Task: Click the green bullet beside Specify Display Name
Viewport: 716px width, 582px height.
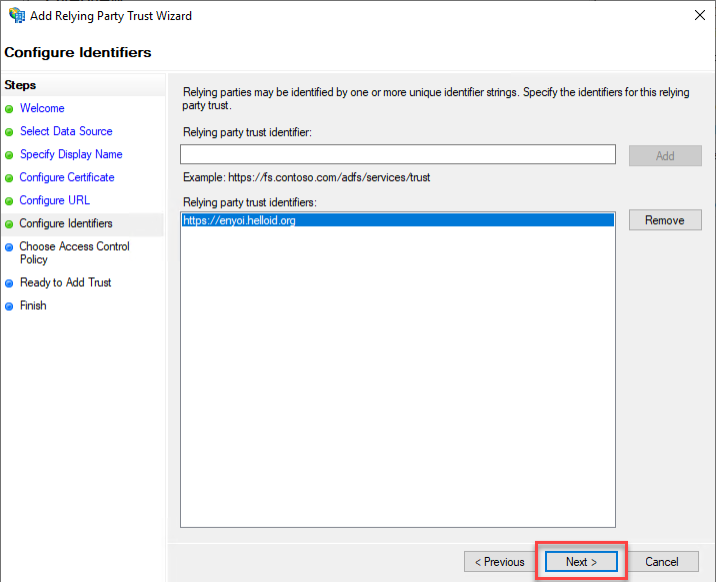Action: pyautogui.click(x=9, y=155)
